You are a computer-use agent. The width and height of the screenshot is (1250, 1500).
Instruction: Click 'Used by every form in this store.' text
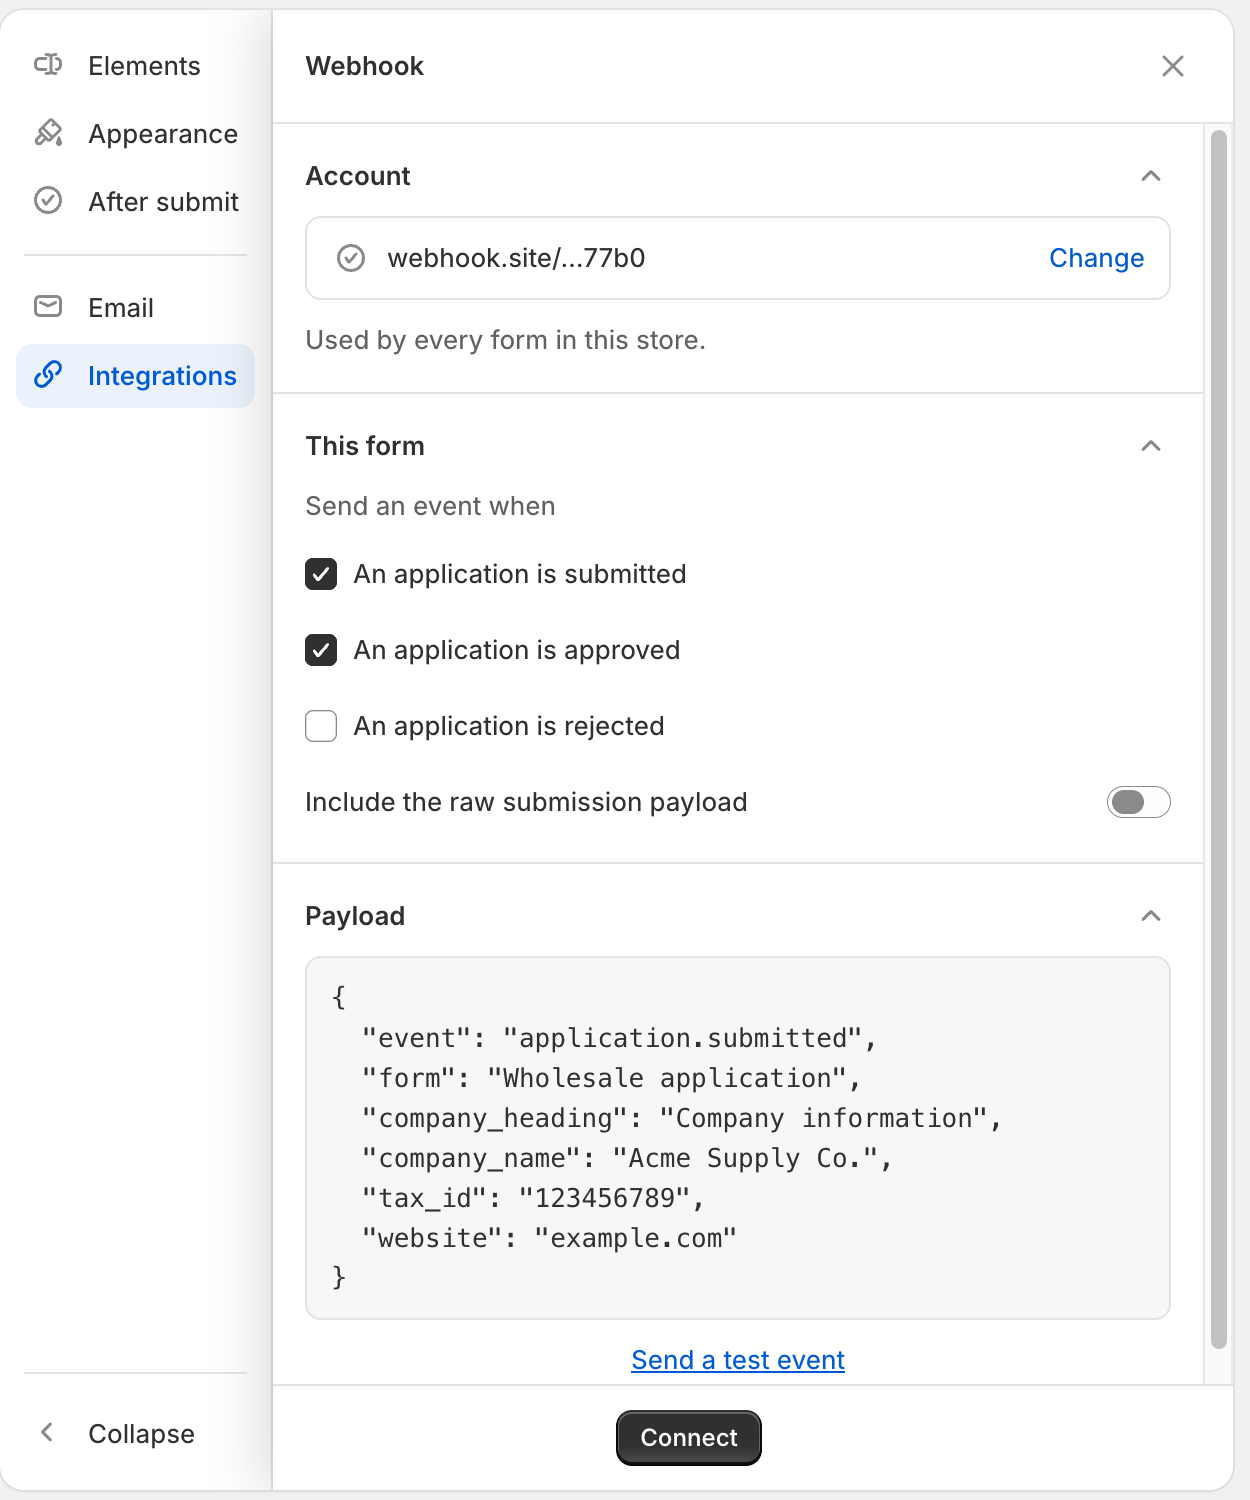click(506, 340)
